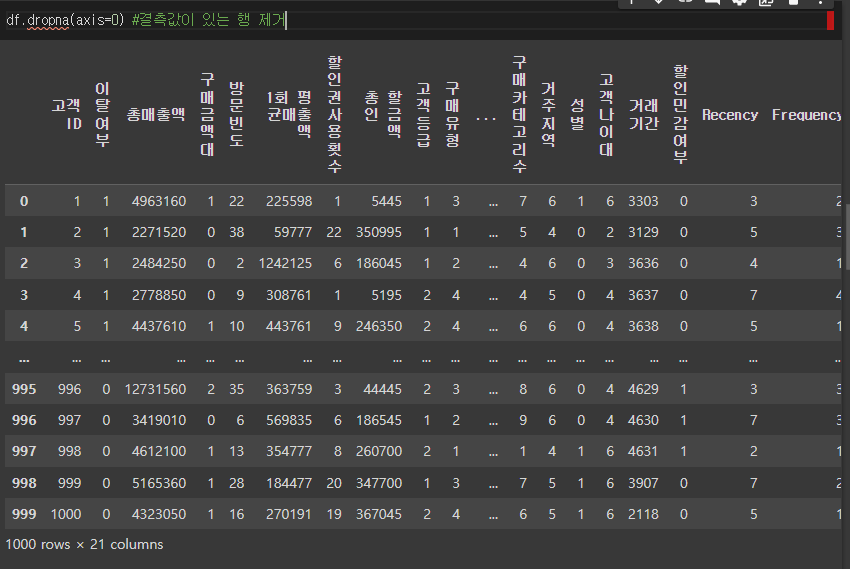Click the 총매출액 value 2778850
This screenshot has height=569, width=850.
point(159,295)
